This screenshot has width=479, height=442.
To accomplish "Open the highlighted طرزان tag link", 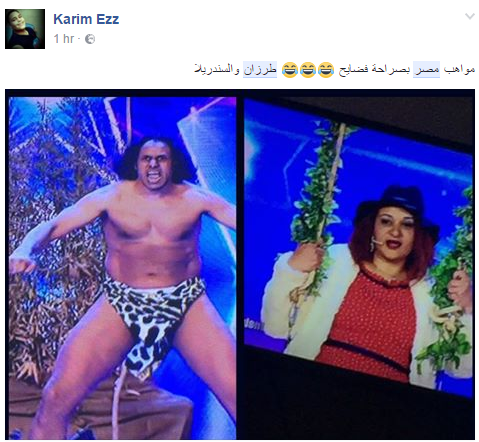I will [x=260, y=70].
